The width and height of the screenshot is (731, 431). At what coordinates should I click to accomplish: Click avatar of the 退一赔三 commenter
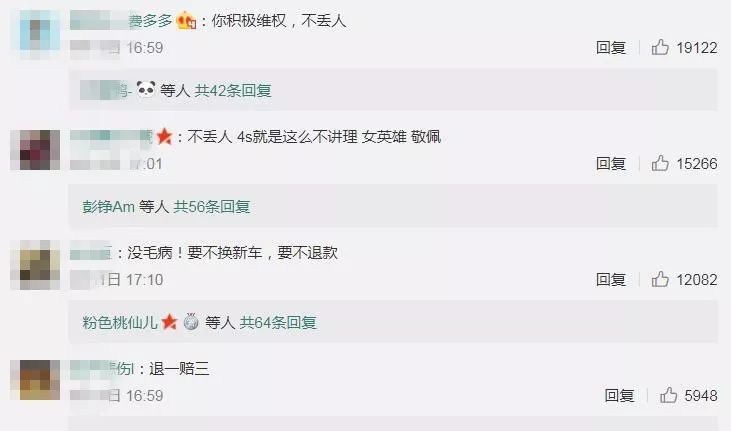pos(35,380)
